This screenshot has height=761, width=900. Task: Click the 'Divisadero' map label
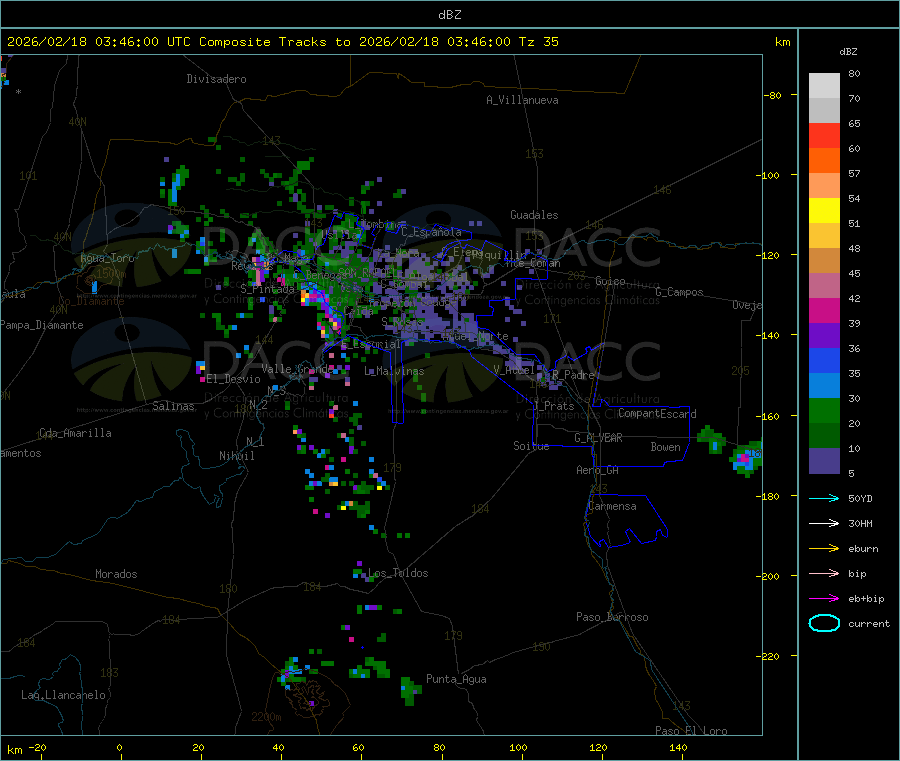(216, 79)
